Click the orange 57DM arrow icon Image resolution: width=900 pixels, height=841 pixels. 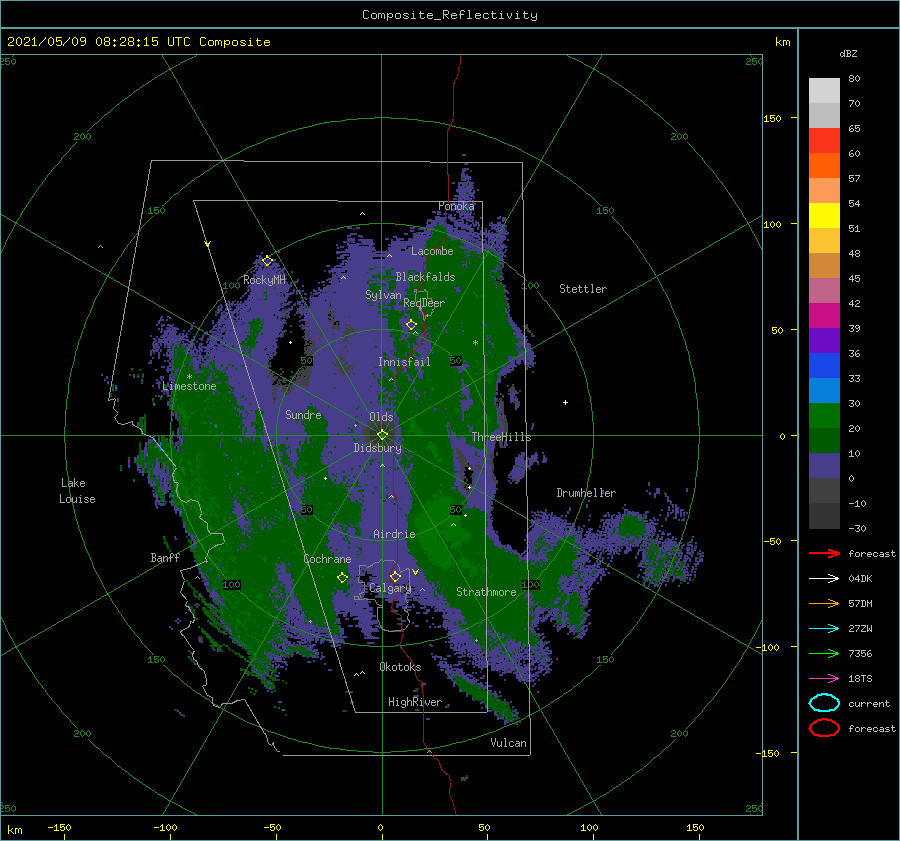(824, 603)
